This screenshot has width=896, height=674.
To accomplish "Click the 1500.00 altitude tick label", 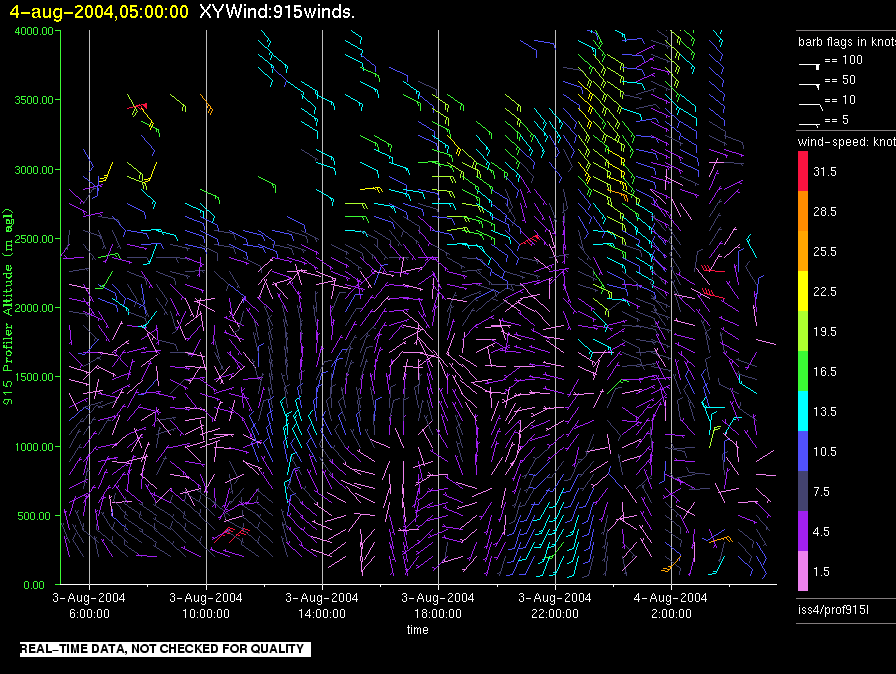I will pos(34,377).
